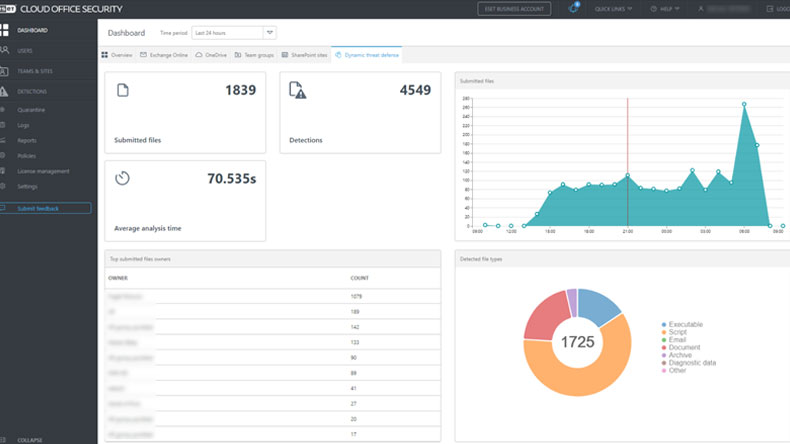Click the Detections warning triangle icon
Viewport: 790px width, 444px height.
(5, 91)
